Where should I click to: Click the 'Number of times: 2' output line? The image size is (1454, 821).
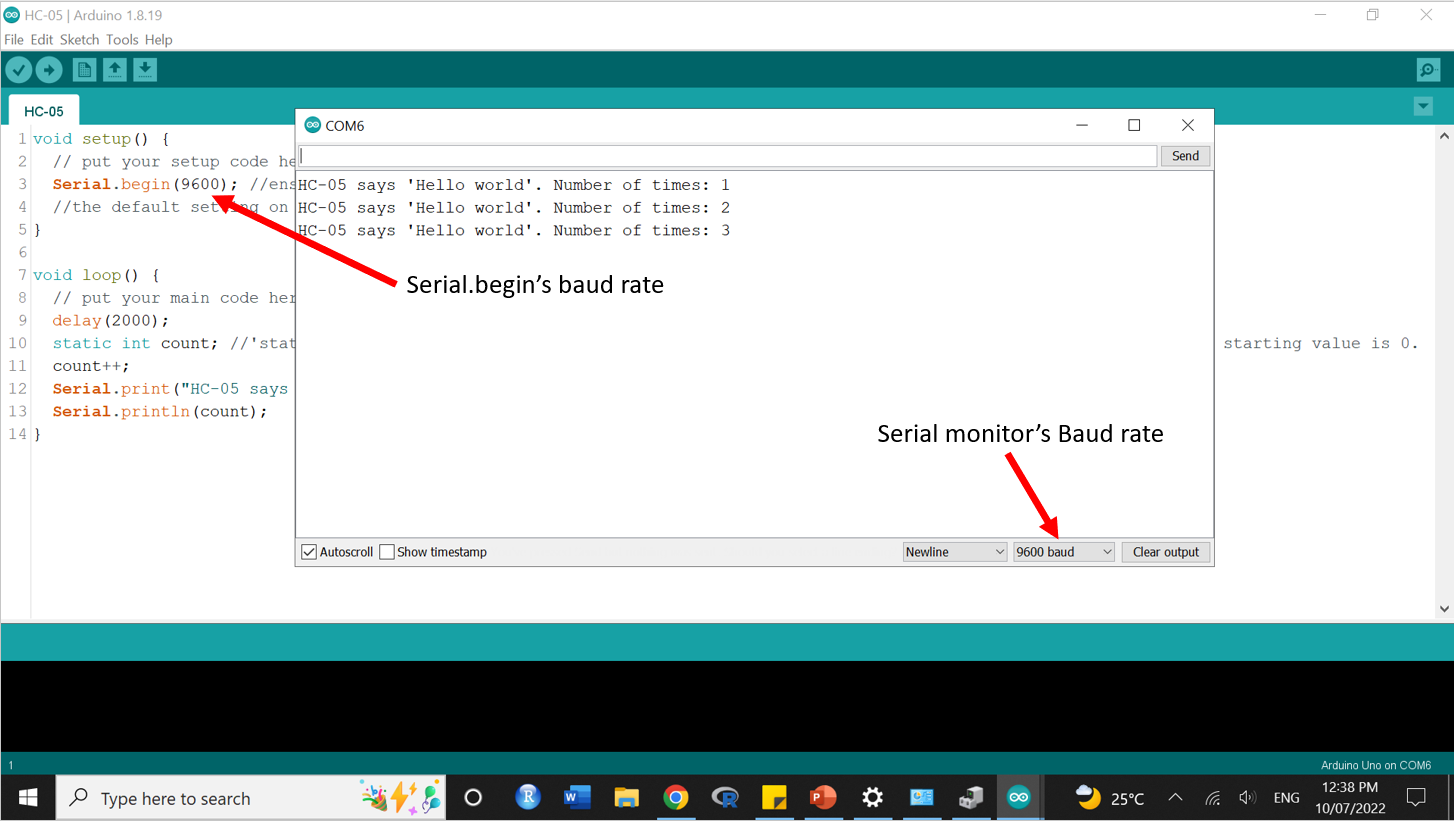(514, 208)
